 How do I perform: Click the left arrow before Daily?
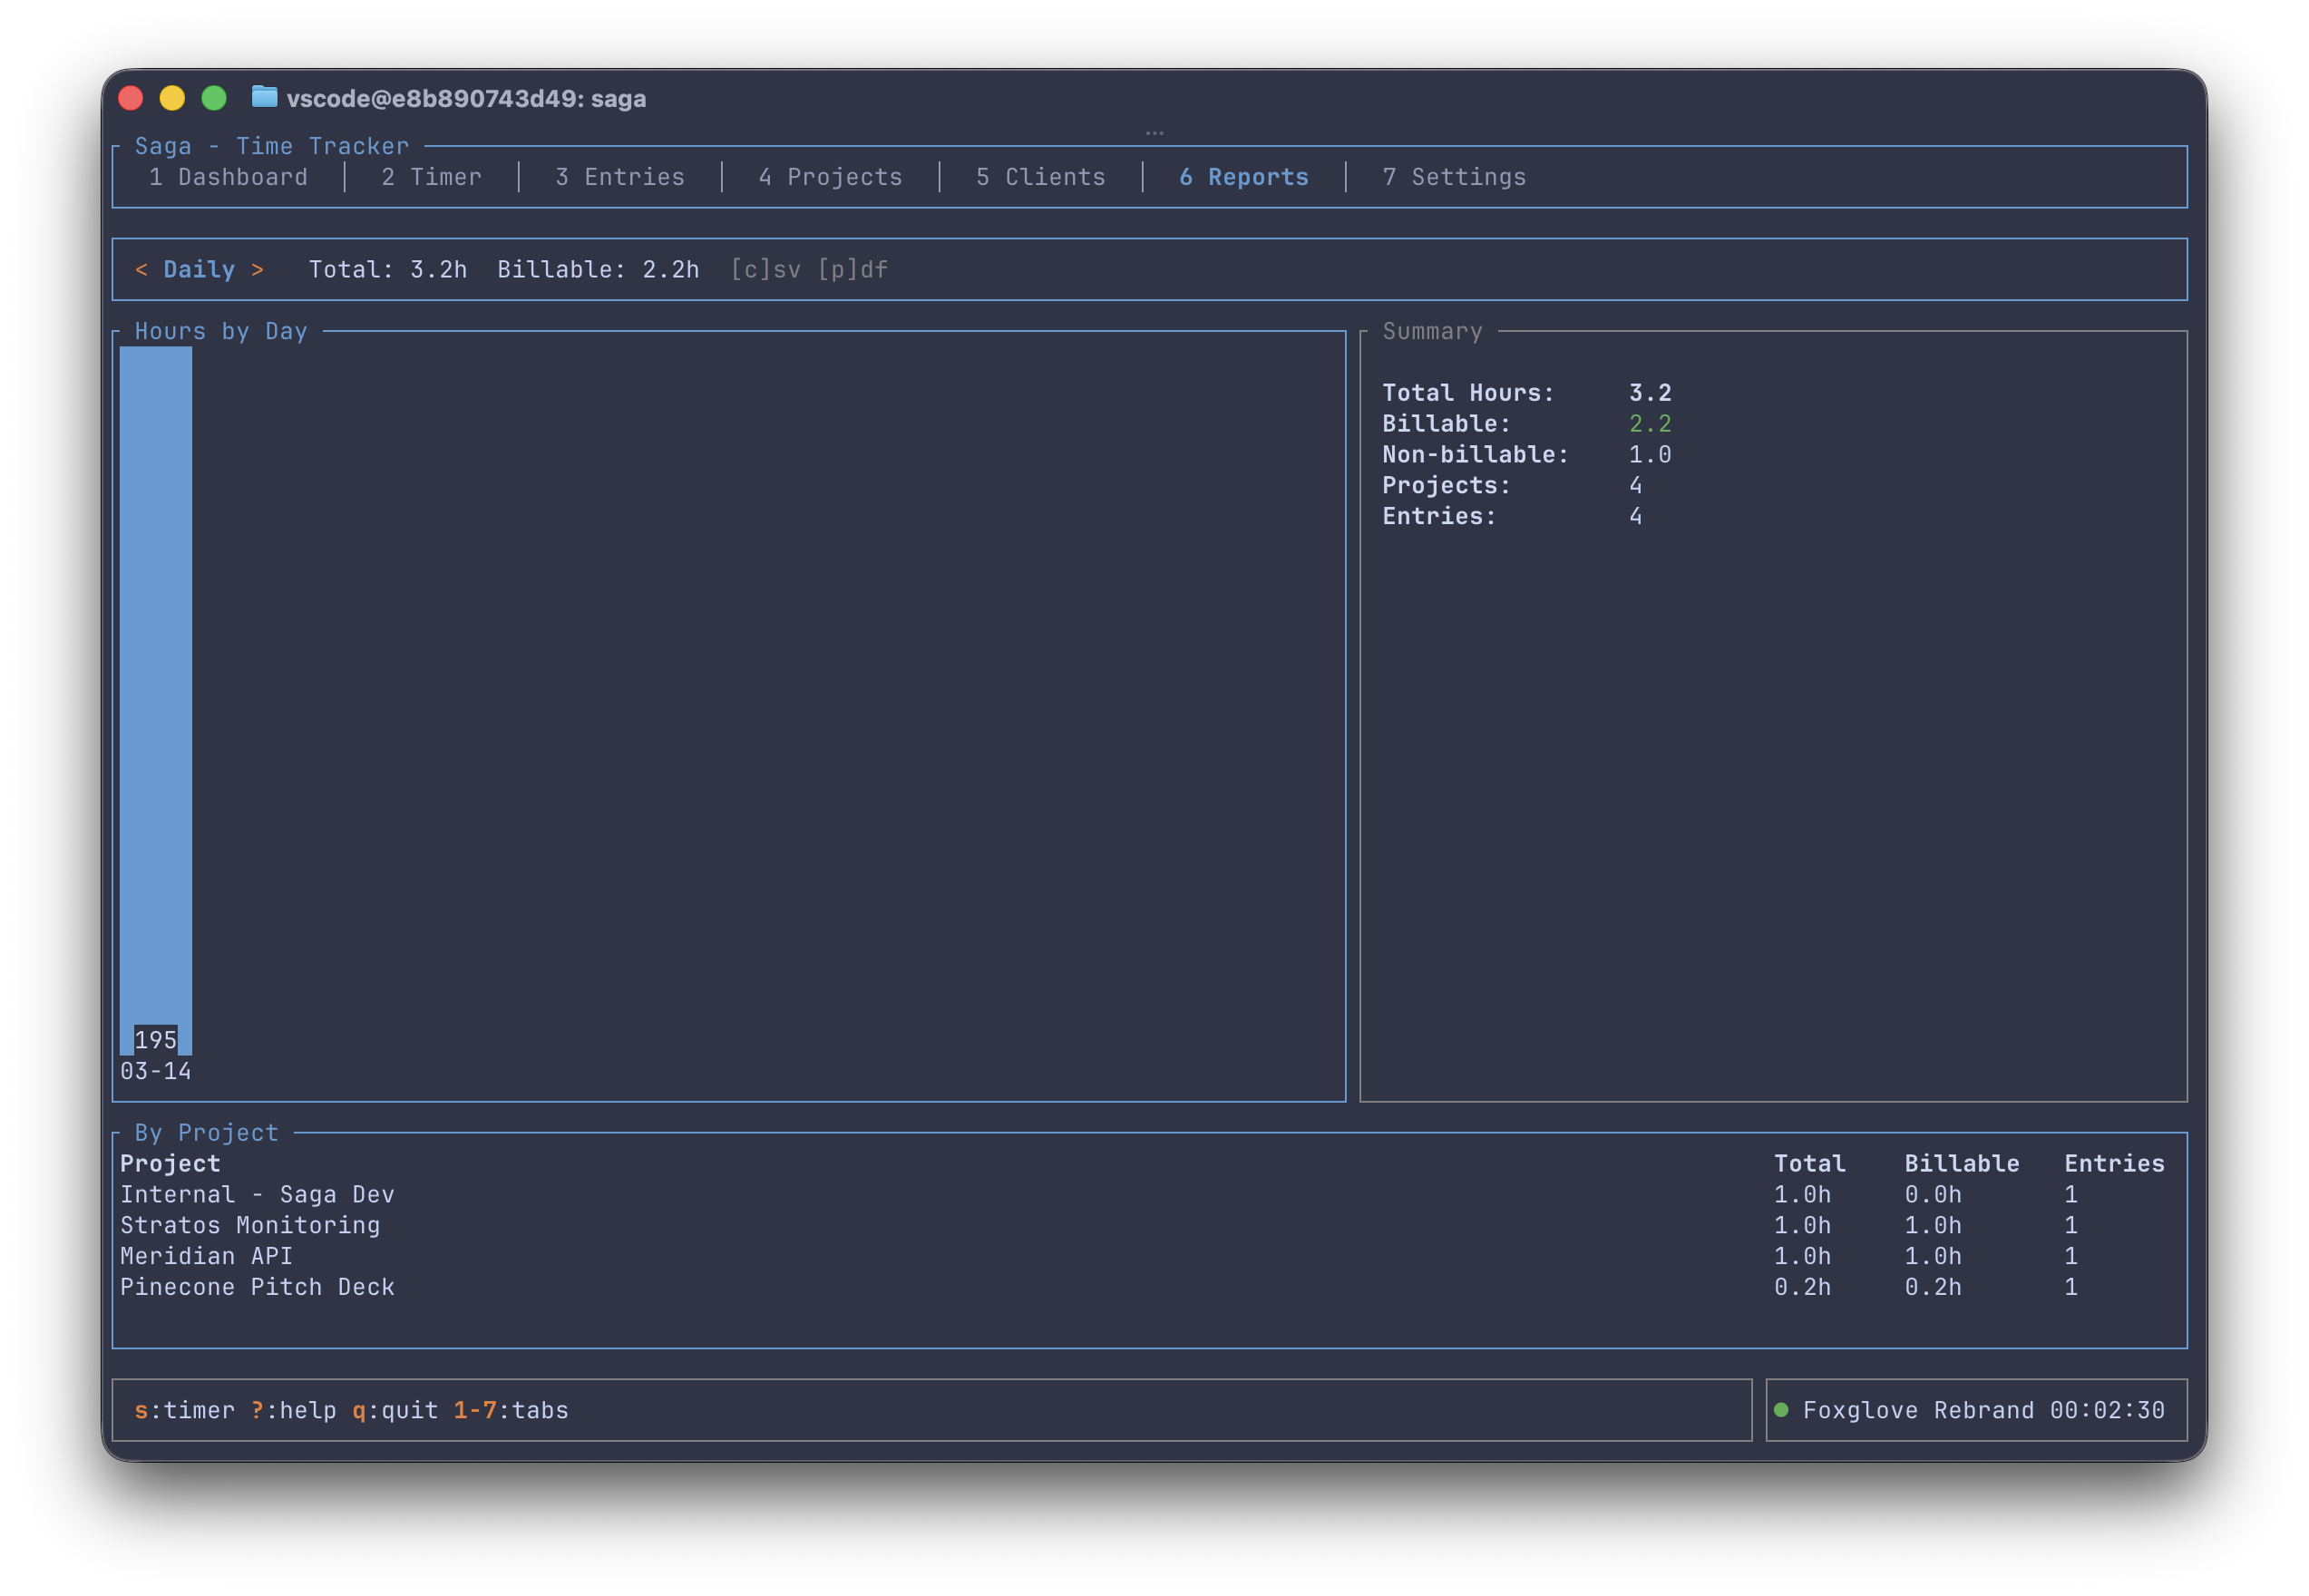[141, 270]
